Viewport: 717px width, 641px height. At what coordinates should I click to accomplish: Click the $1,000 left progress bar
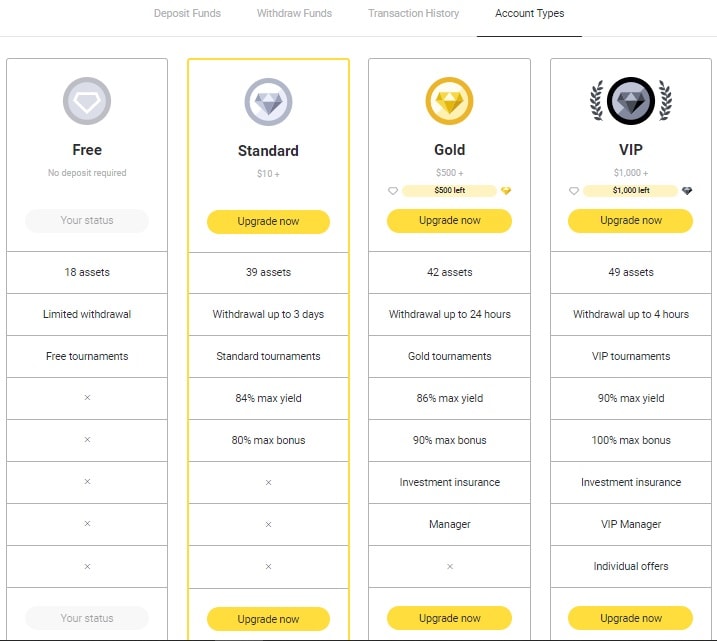(630, 191)
